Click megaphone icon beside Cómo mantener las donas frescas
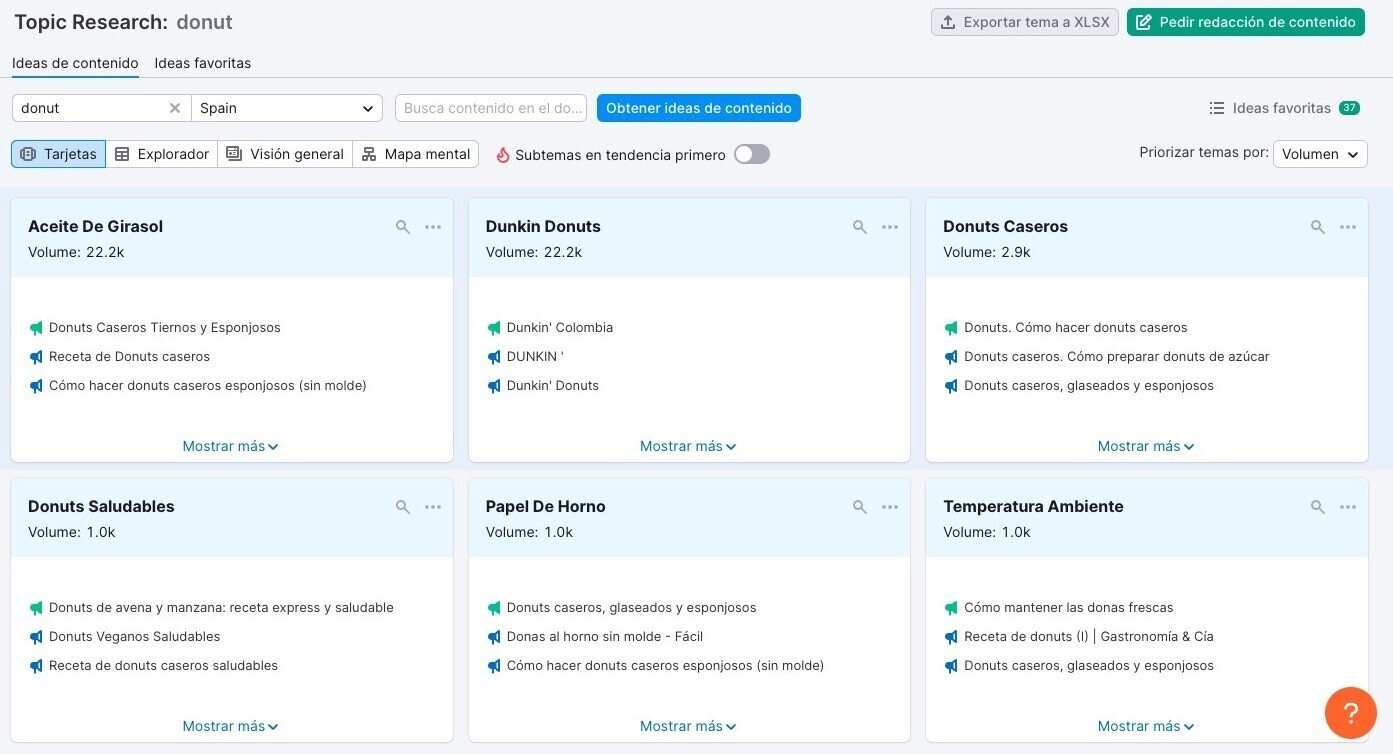The height and width of the screenshot is (754, 1393). (951, 608)
